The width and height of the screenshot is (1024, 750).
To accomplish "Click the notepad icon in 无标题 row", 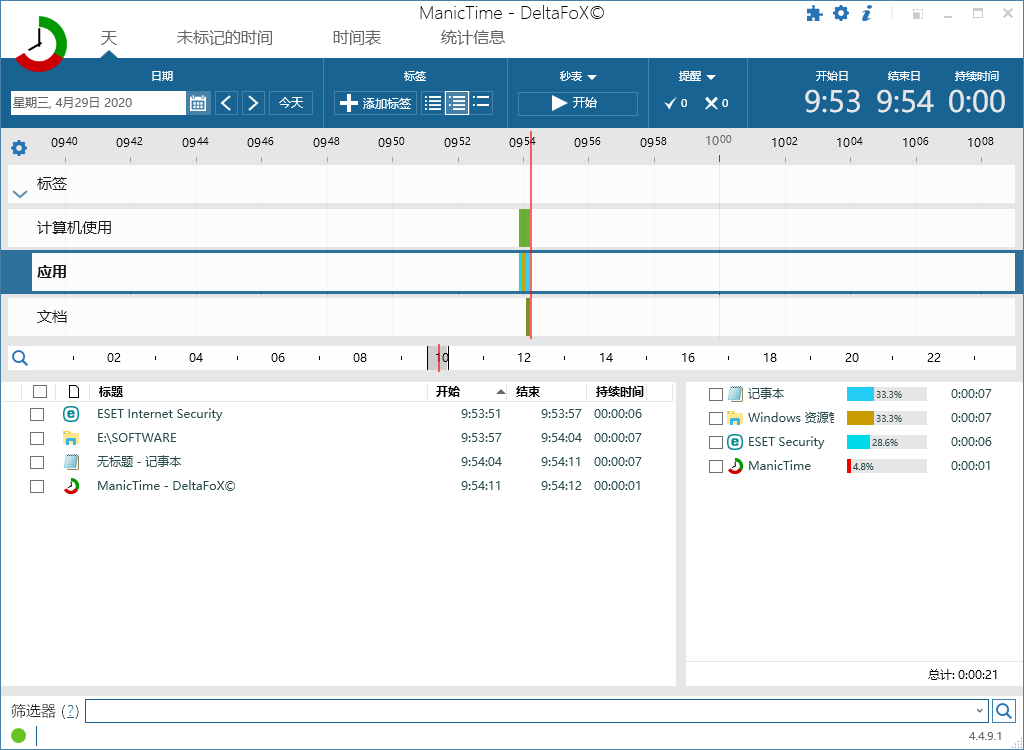I will pyautogui.click(x=71, y=462).
